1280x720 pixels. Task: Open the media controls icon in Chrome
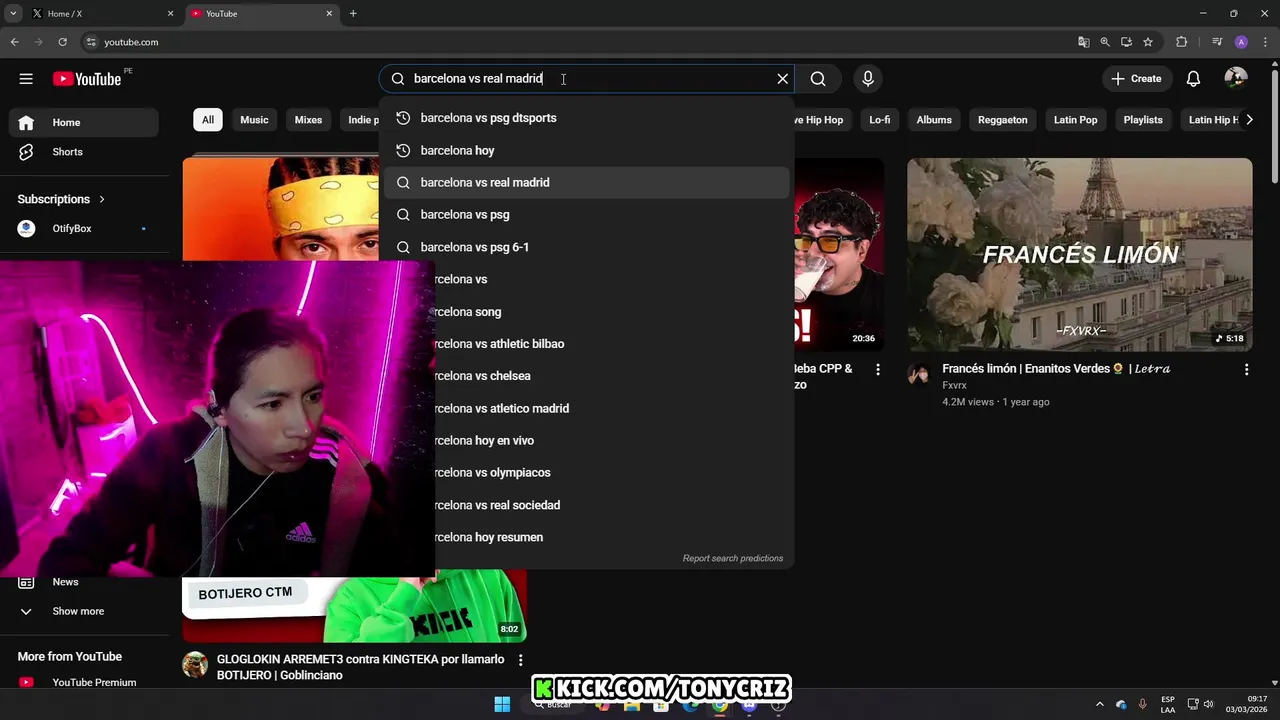[x=1217, y=42]
